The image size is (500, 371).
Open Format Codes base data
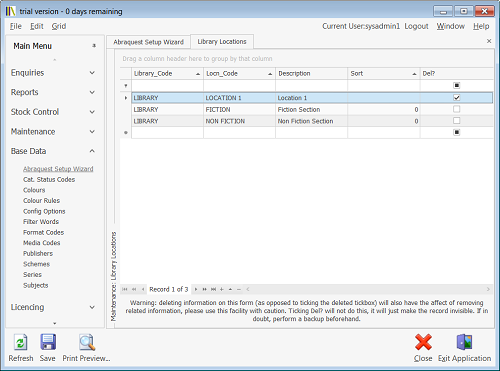(43, 232)
